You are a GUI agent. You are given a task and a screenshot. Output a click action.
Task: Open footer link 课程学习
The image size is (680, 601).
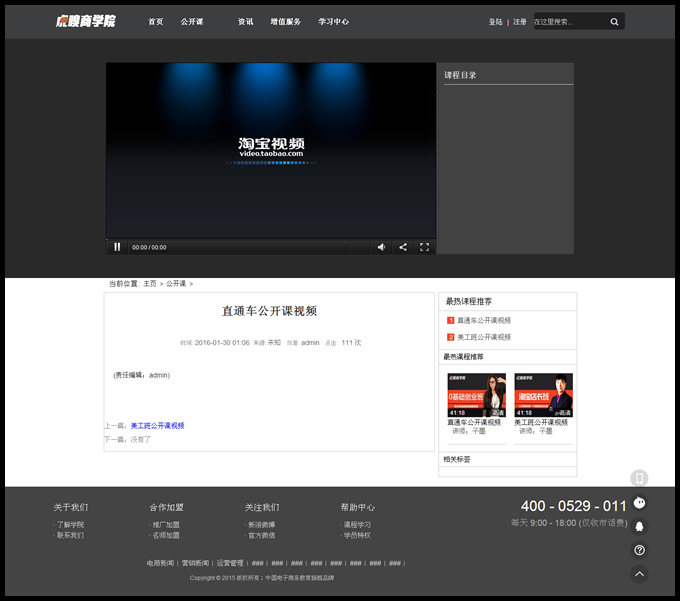[x=357, y=525]
